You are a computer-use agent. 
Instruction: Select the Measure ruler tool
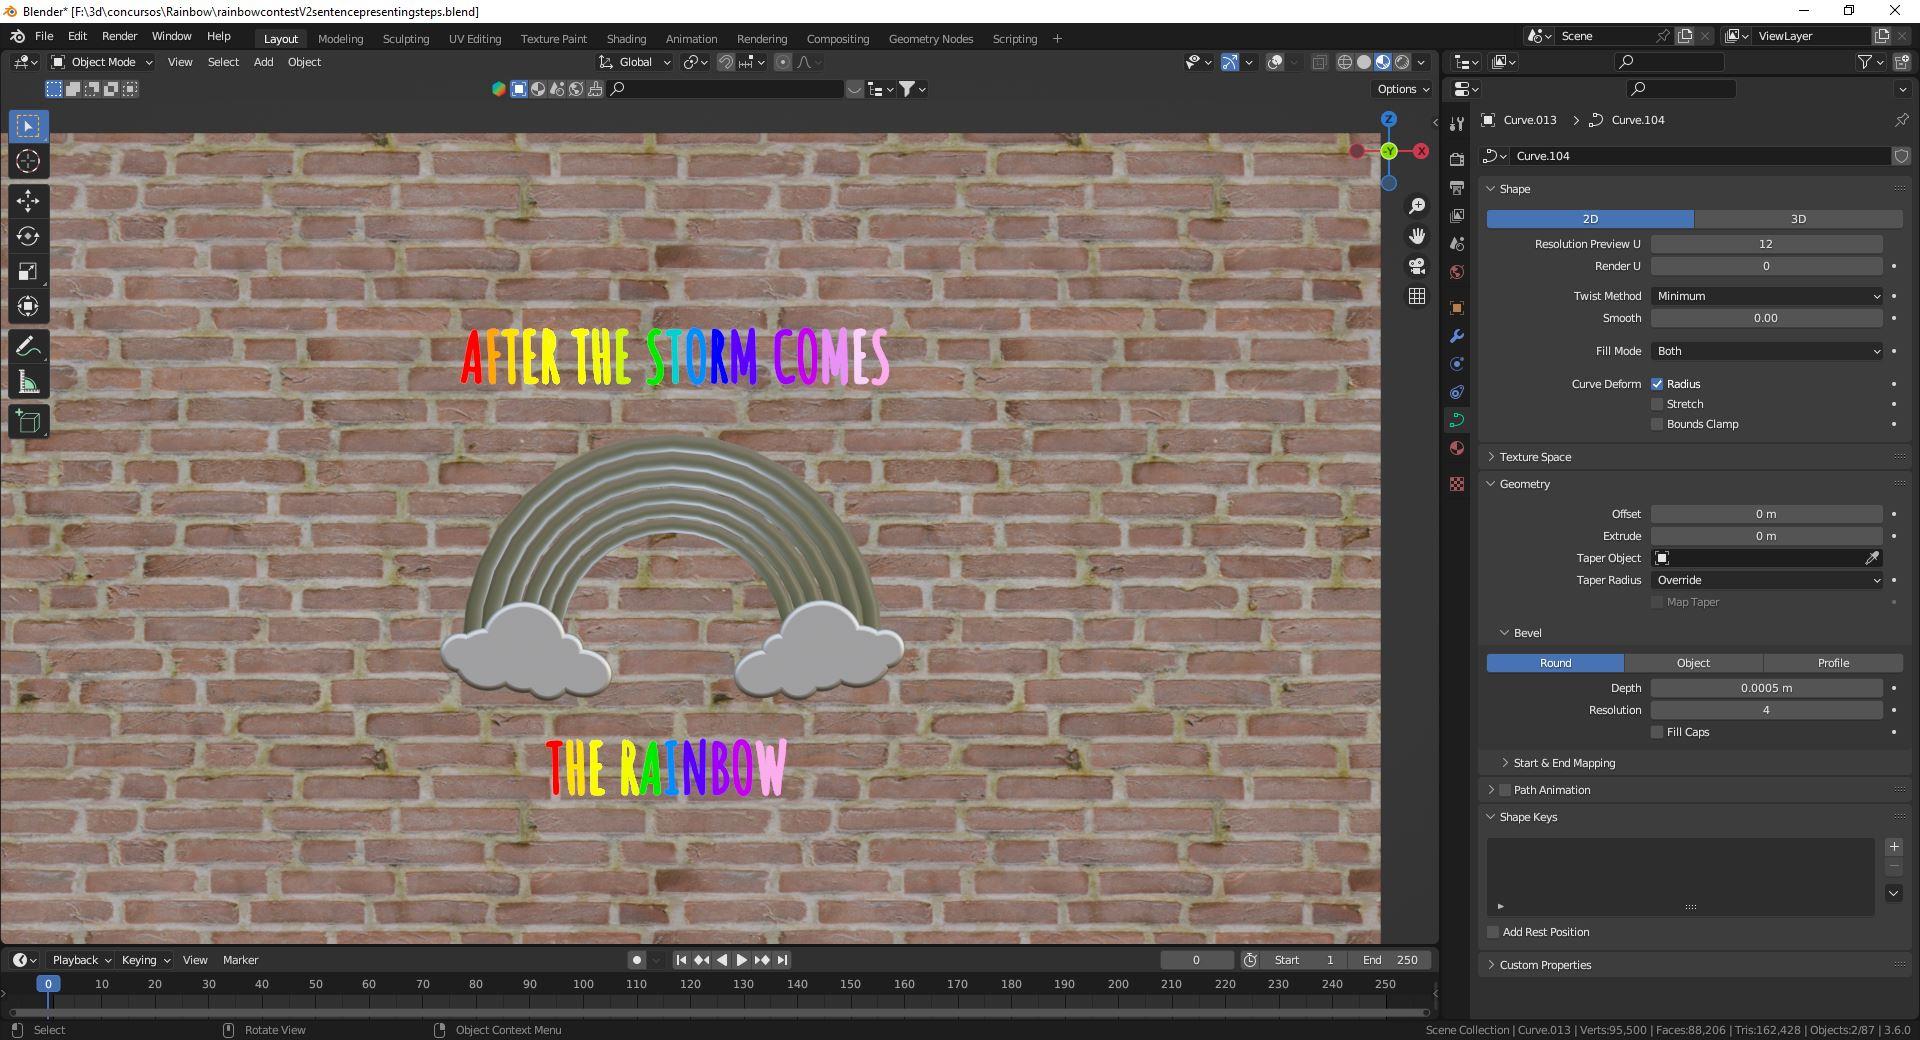[28, 383]
